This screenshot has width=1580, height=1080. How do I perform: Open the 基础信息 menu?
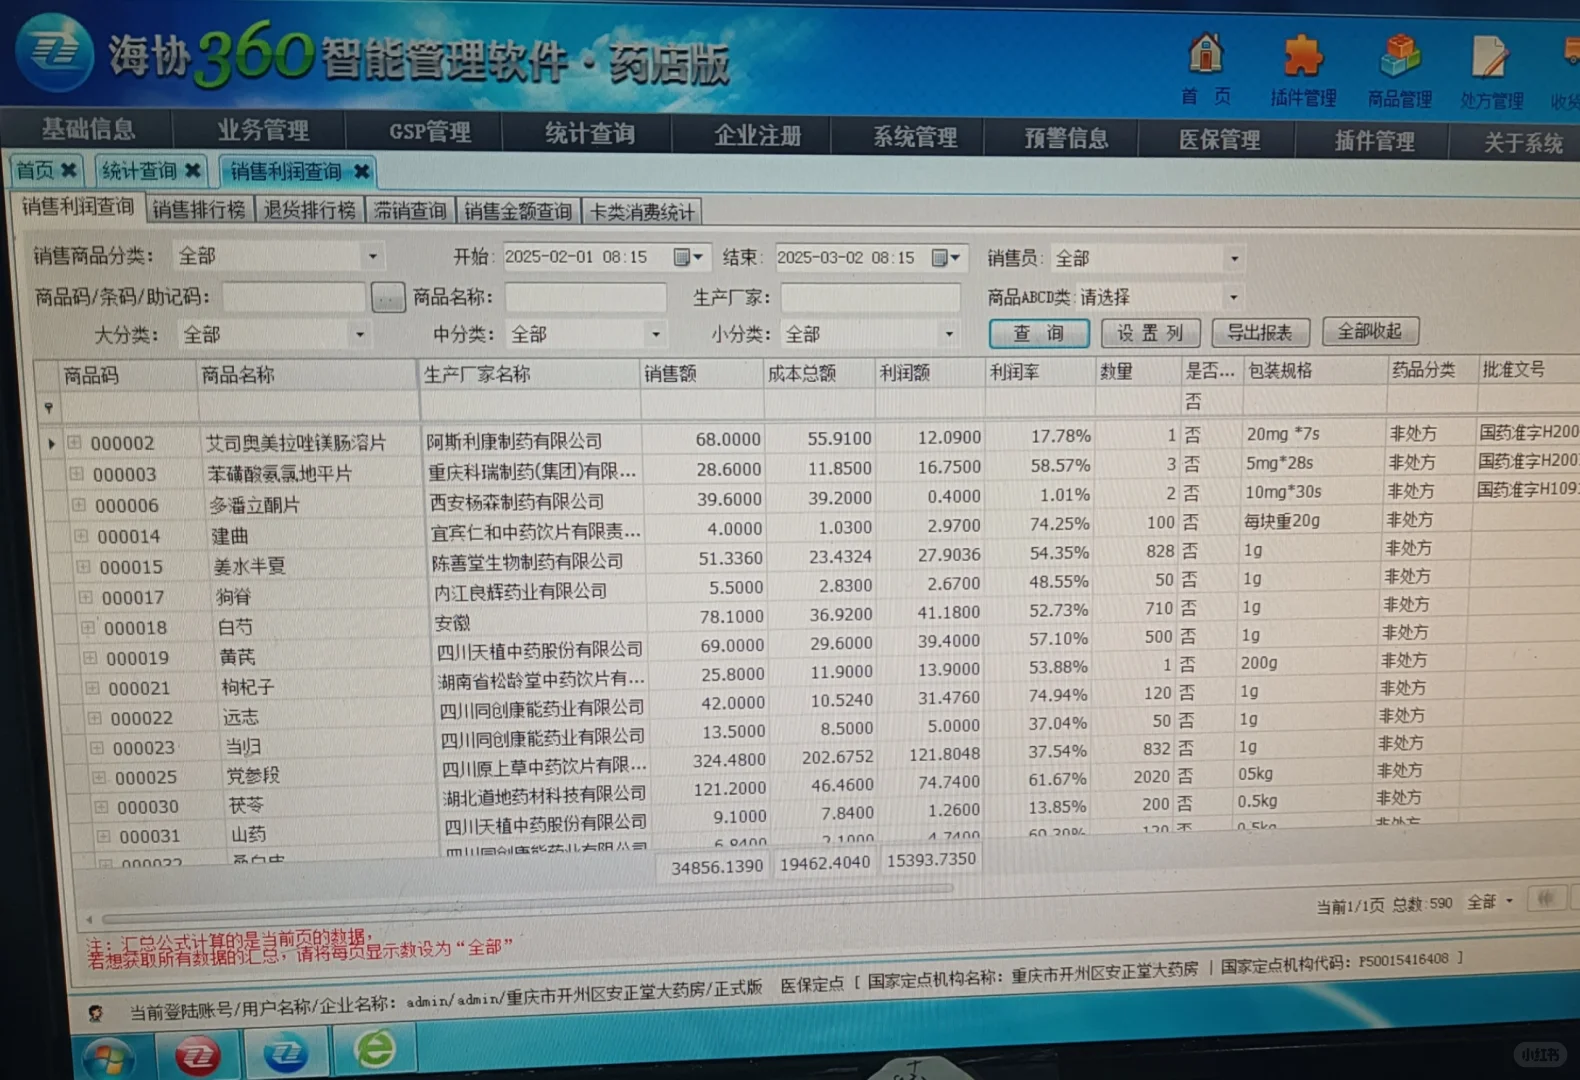88,129
